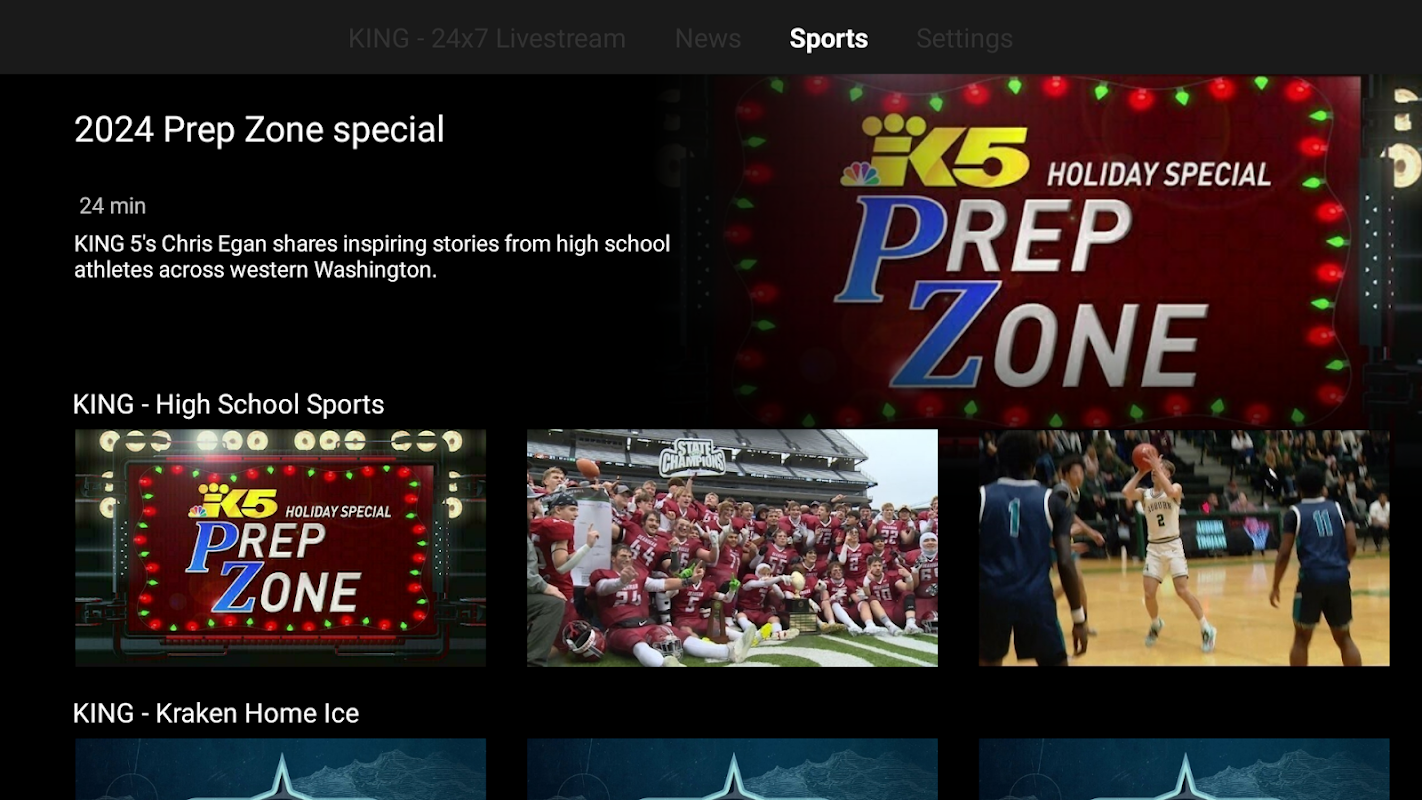
Task: Click the 24 min duration label
Action: pyautogui.click(x=113, y=206)
